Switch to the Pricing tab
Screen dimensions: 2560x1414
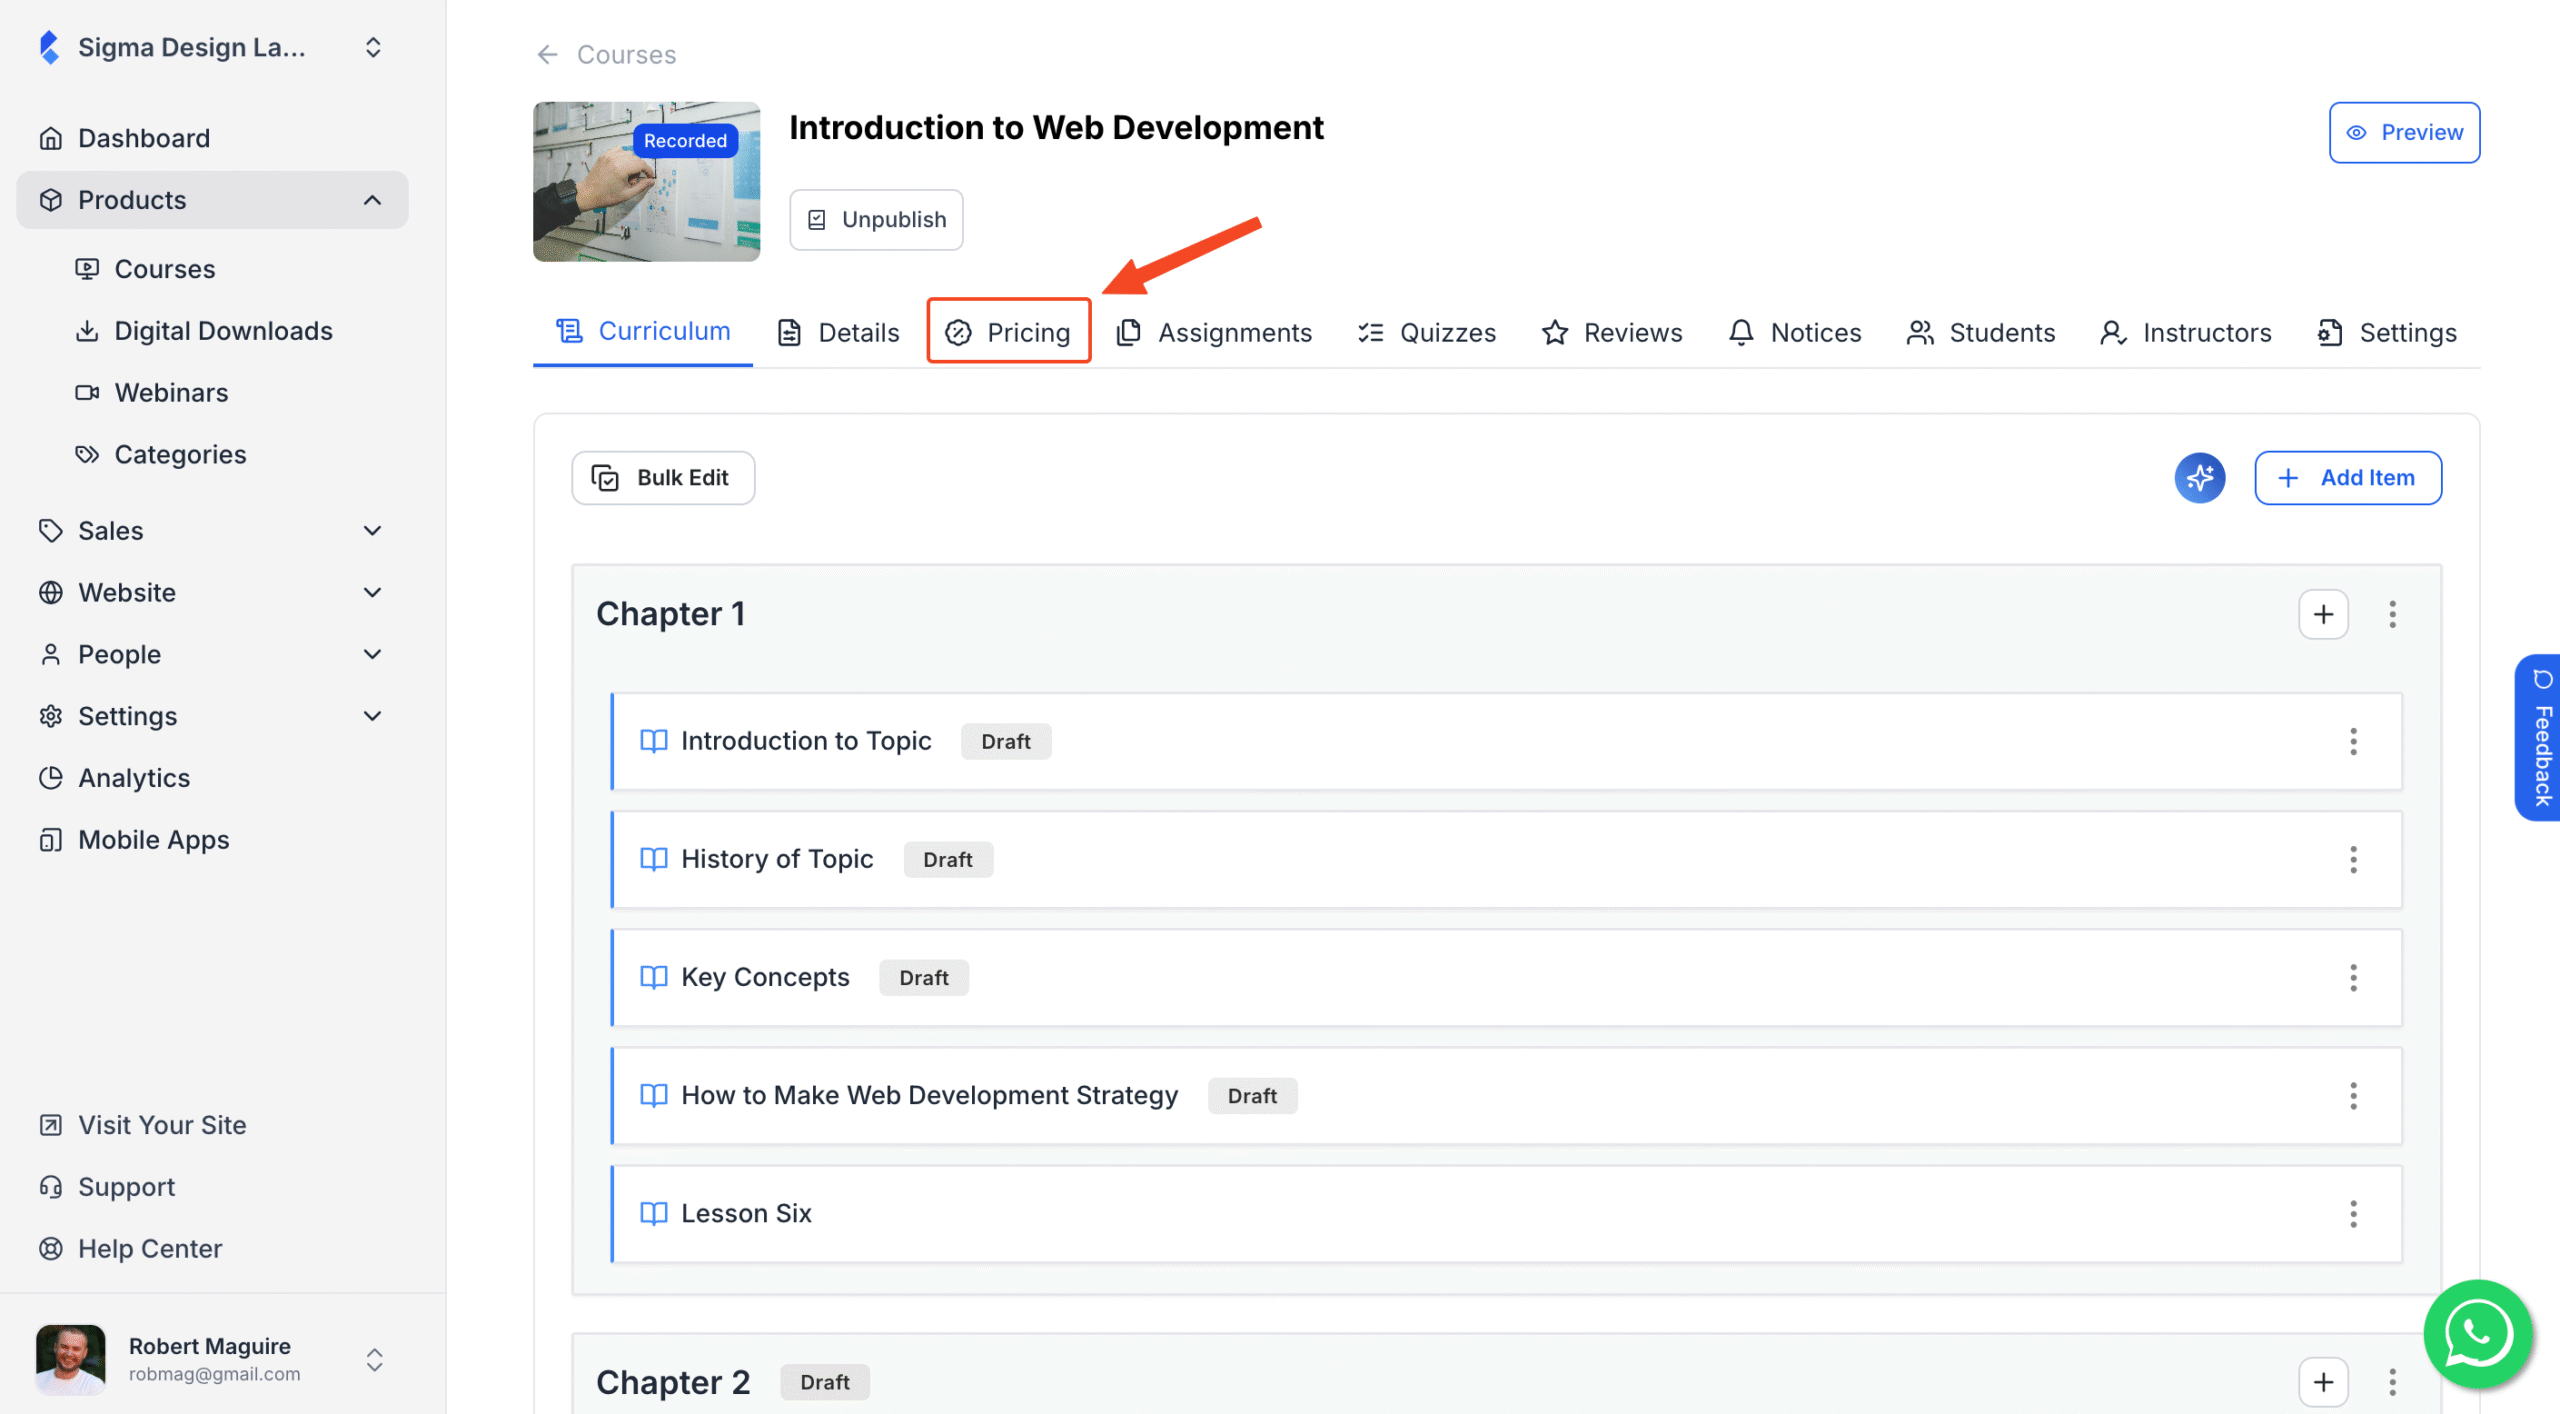(1008, 331)
